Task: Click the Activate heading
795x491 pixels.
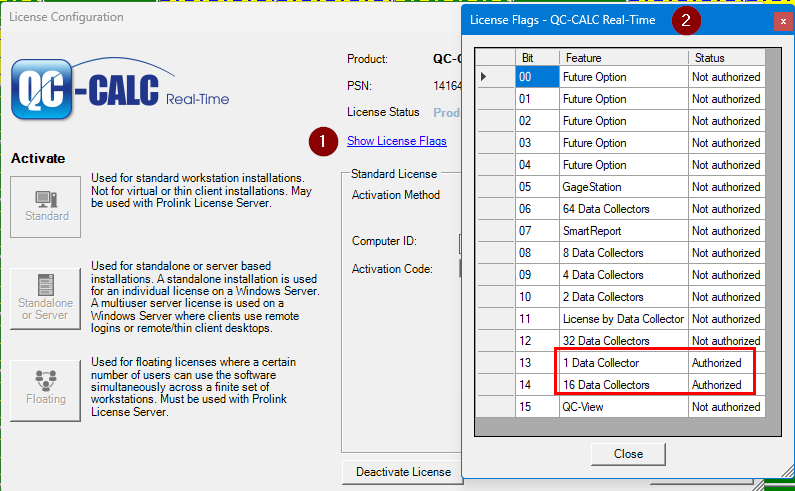Action: (38, 158)
